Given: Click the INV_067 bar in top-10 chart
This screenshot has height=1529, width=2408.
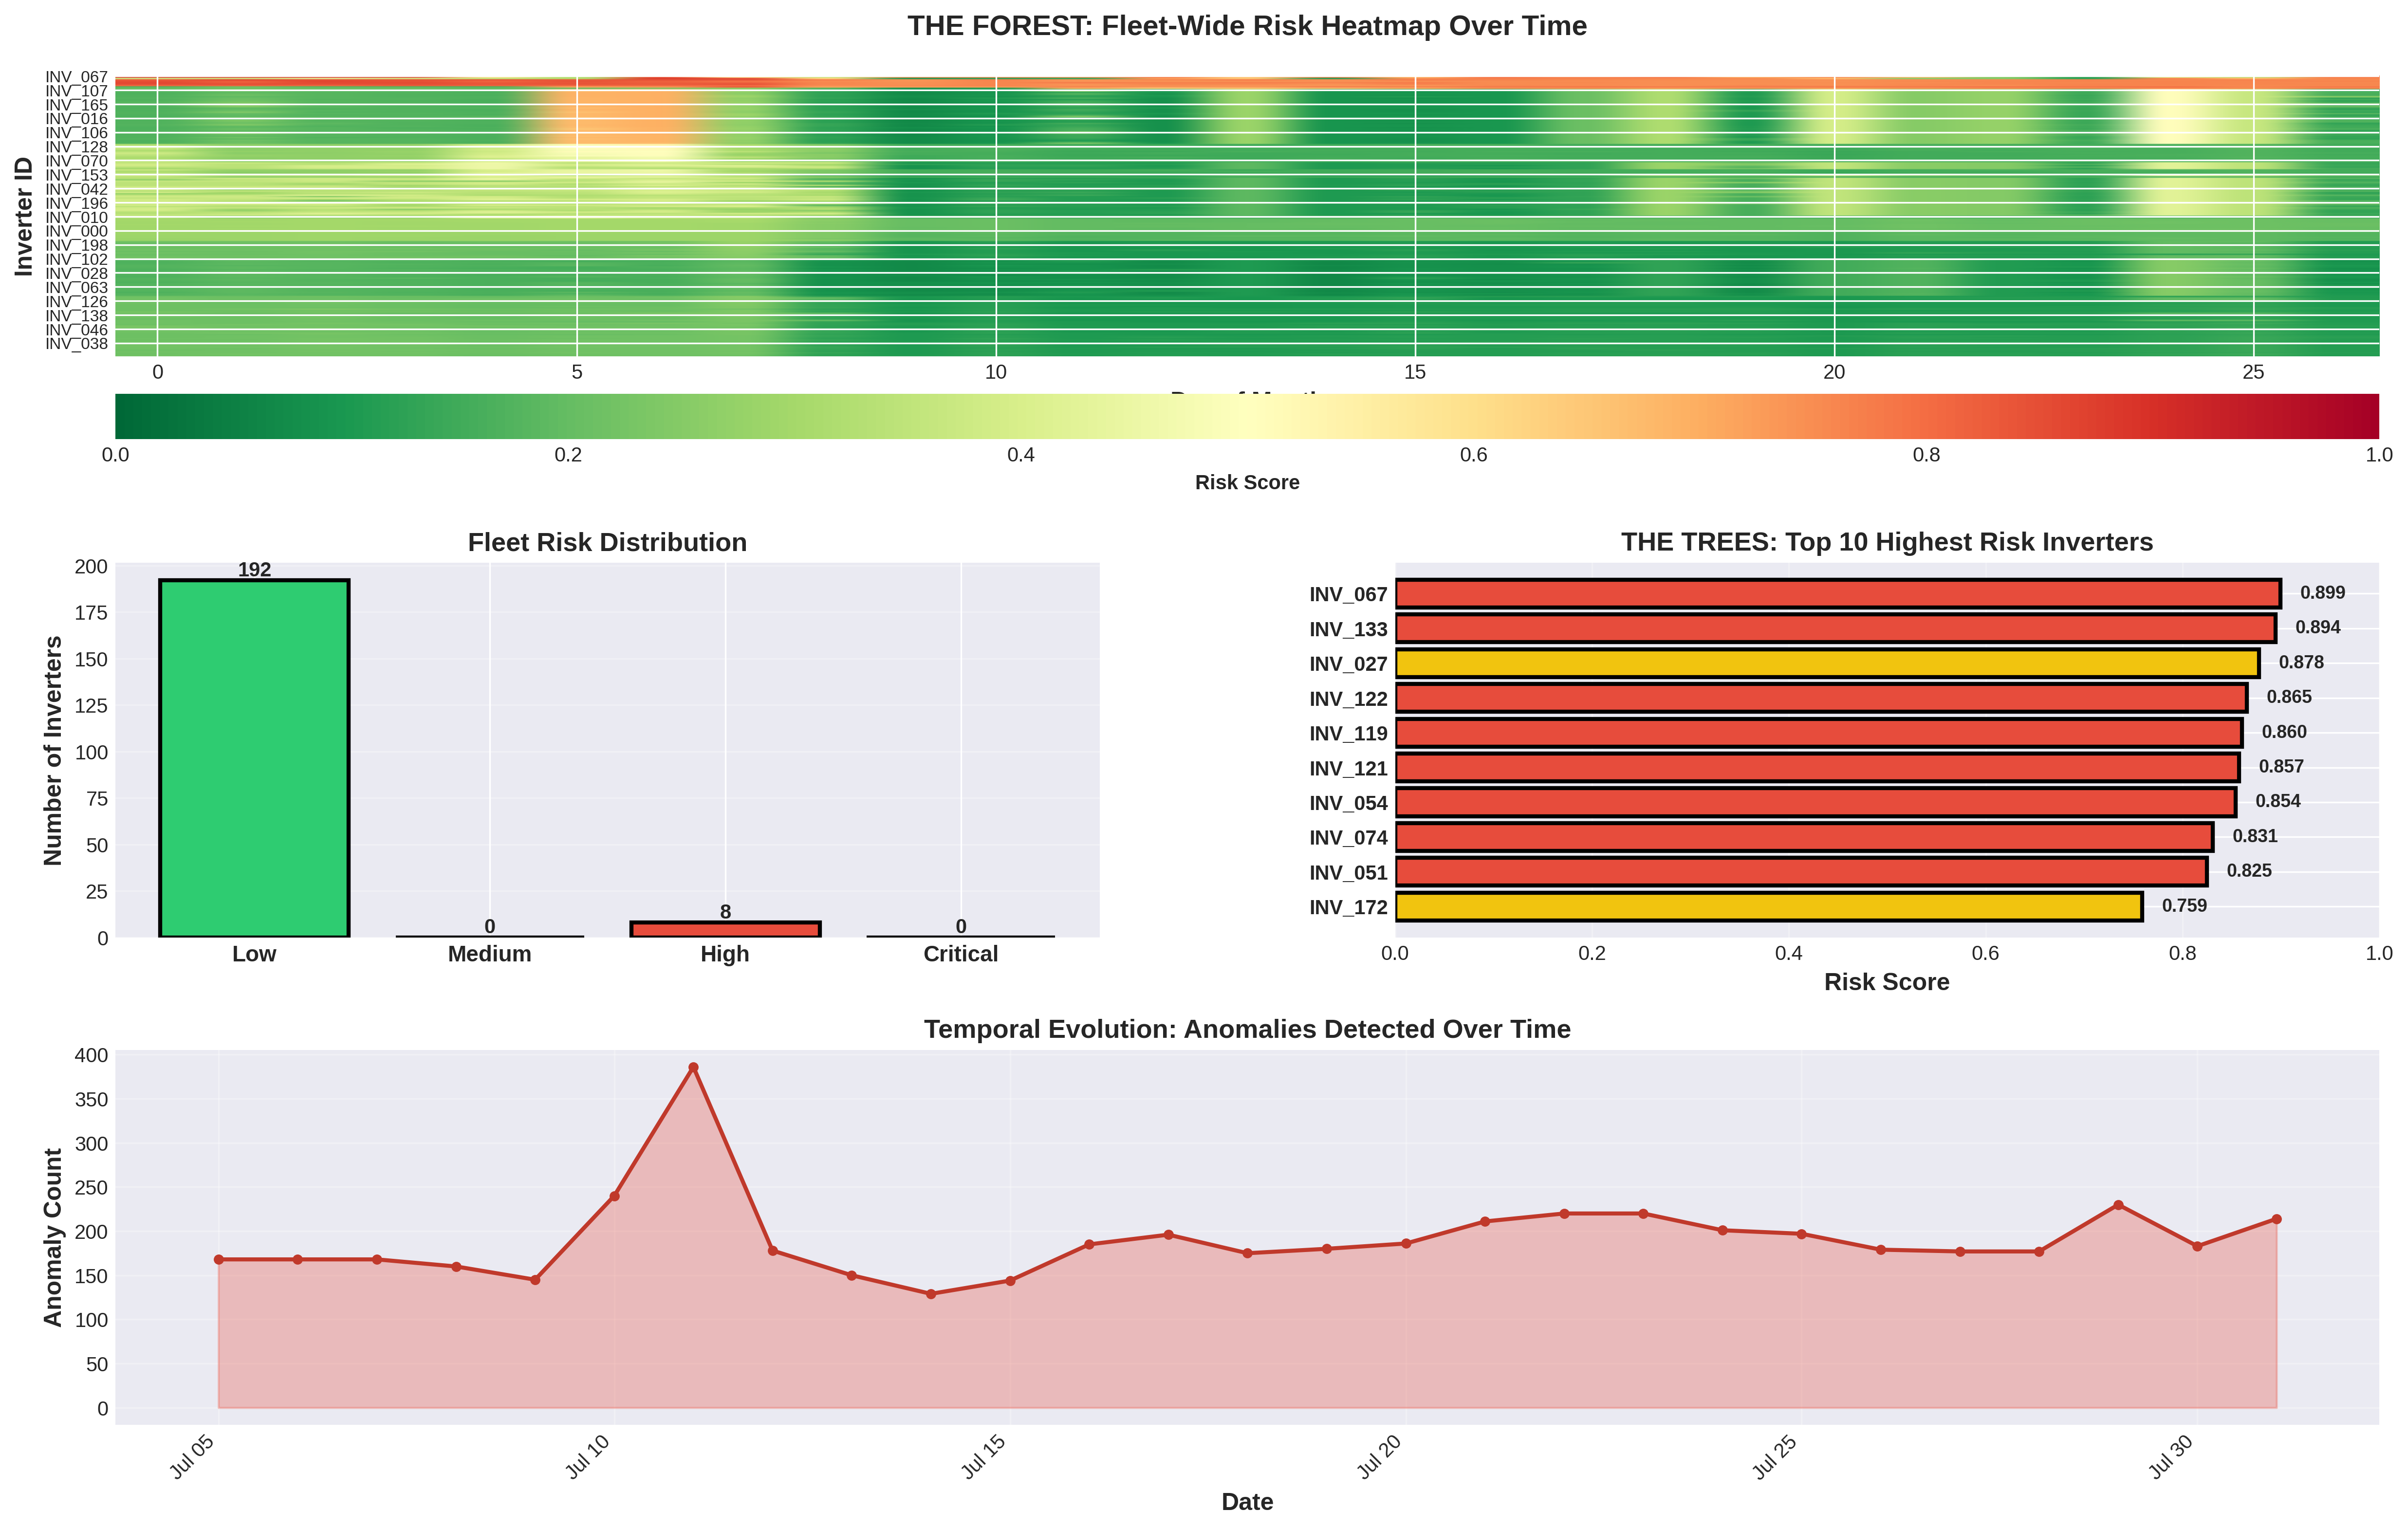Looking at the screenshot, I should [1837, 593].
